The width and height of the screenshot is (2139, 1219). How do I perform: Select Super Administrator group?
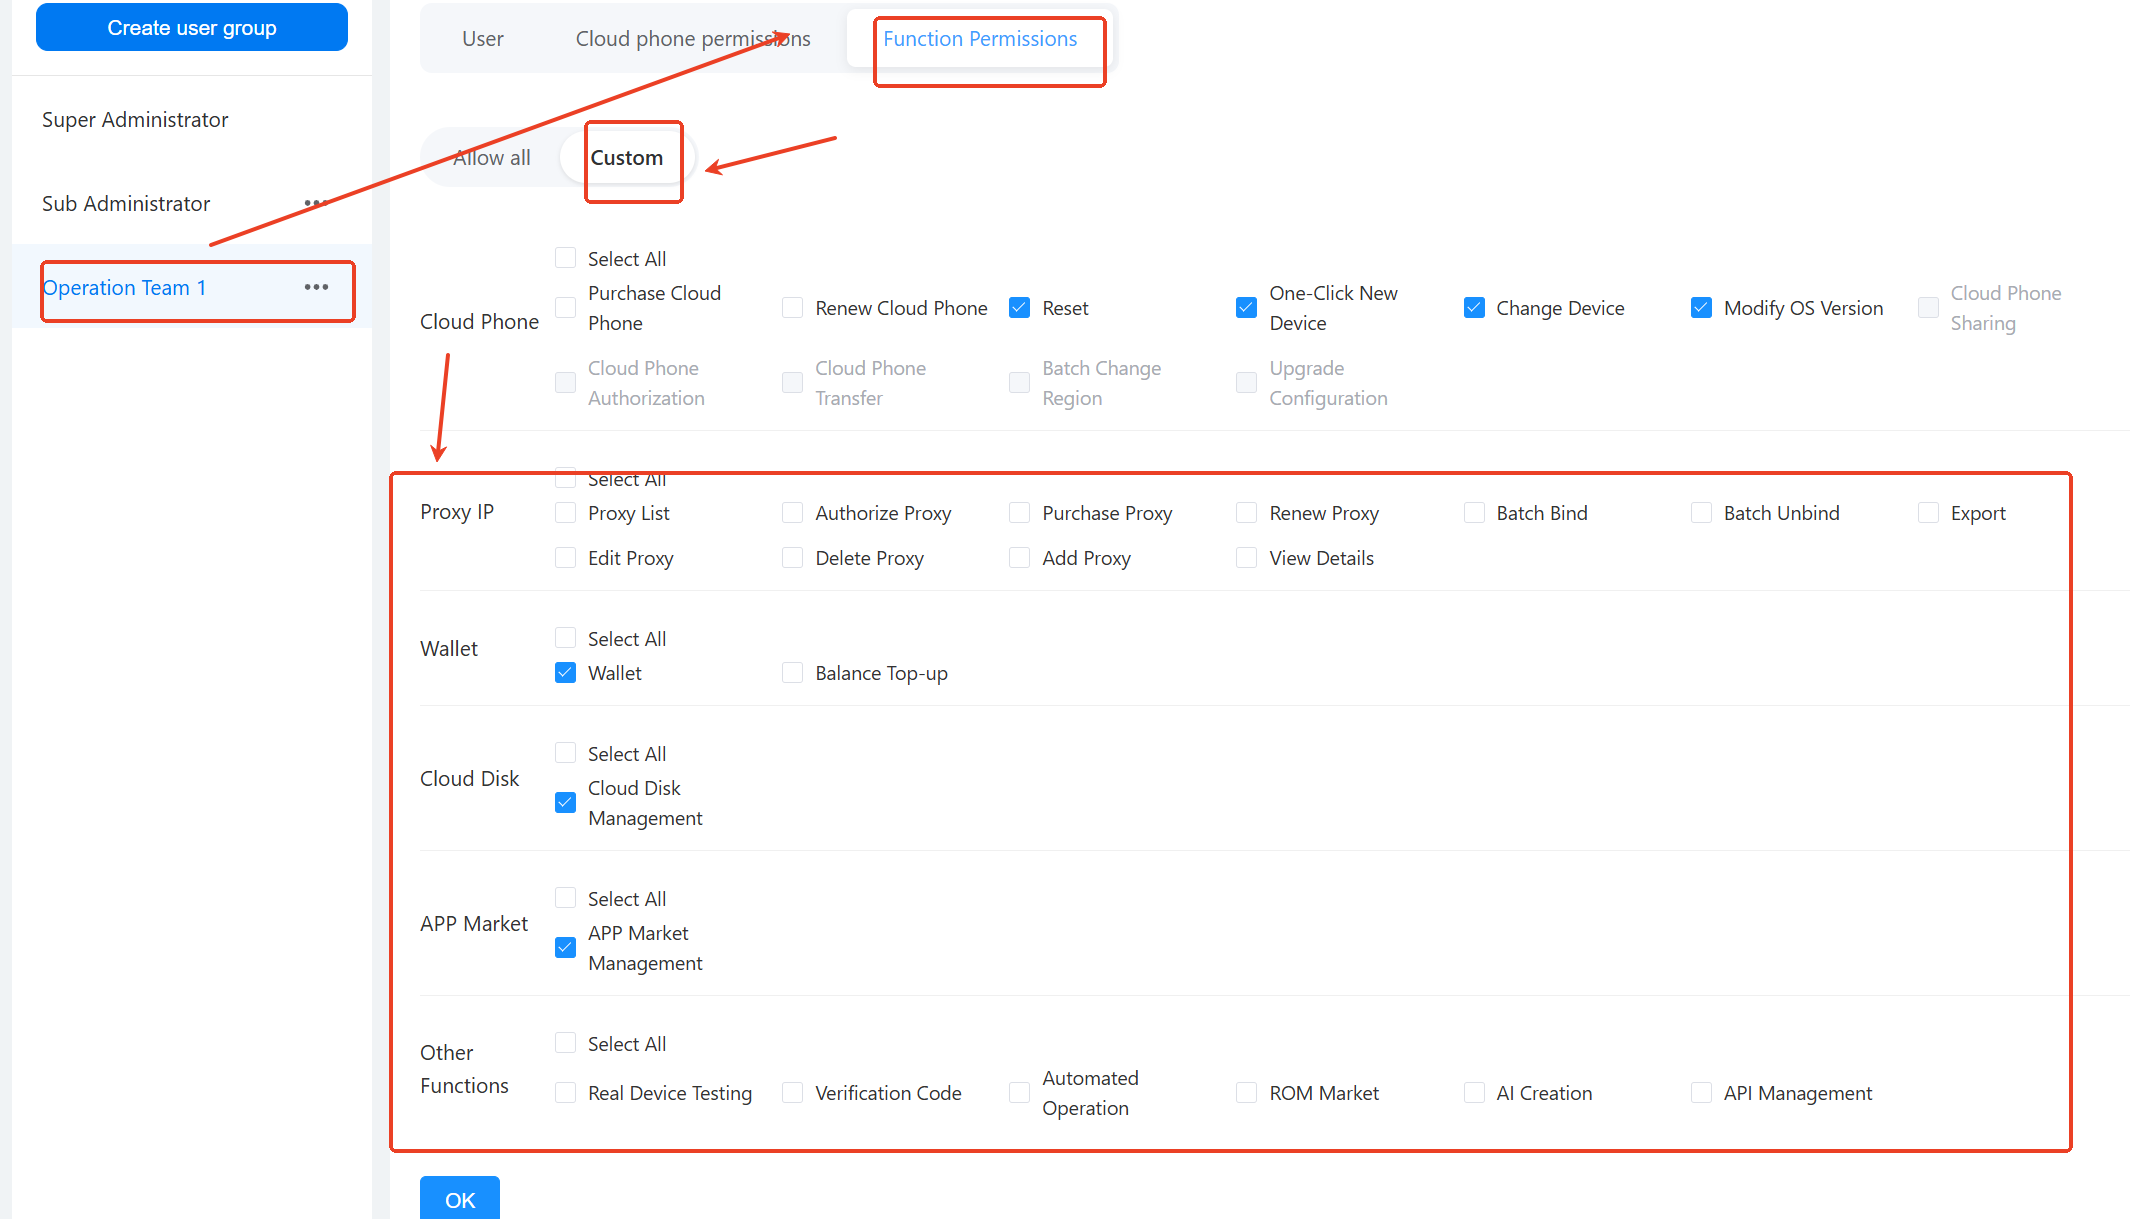click(x=135, y=120)
